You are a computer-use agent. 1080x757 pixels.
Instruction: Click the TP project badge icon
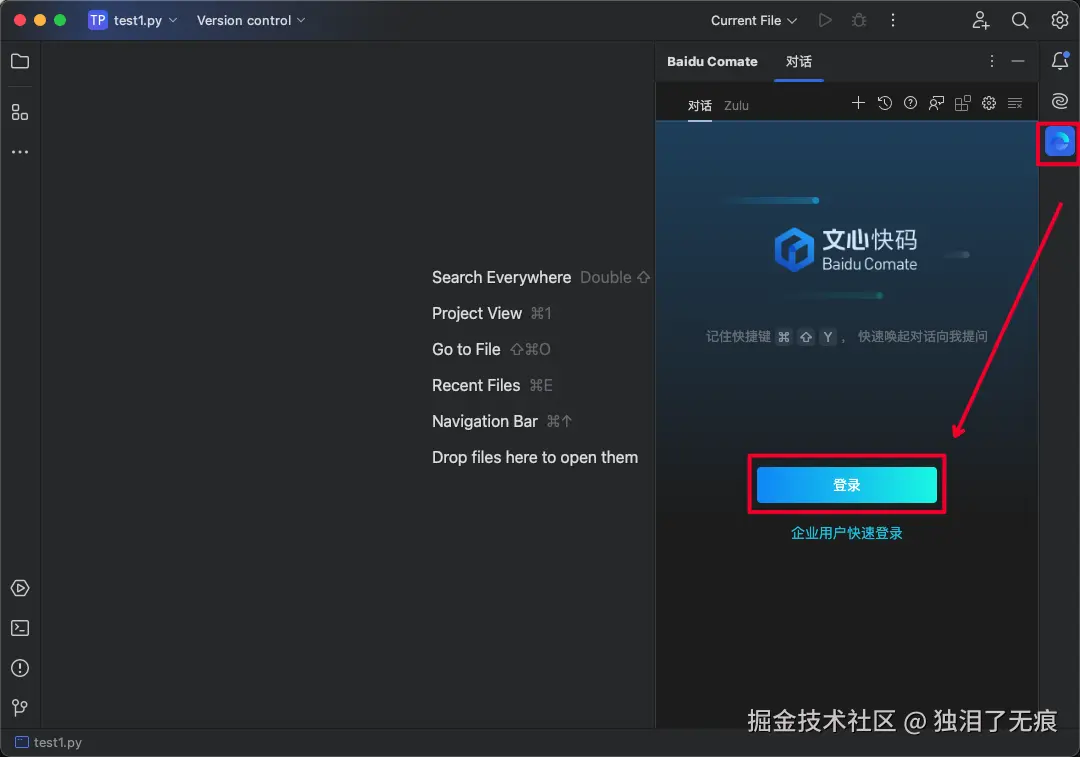[97, 20]
